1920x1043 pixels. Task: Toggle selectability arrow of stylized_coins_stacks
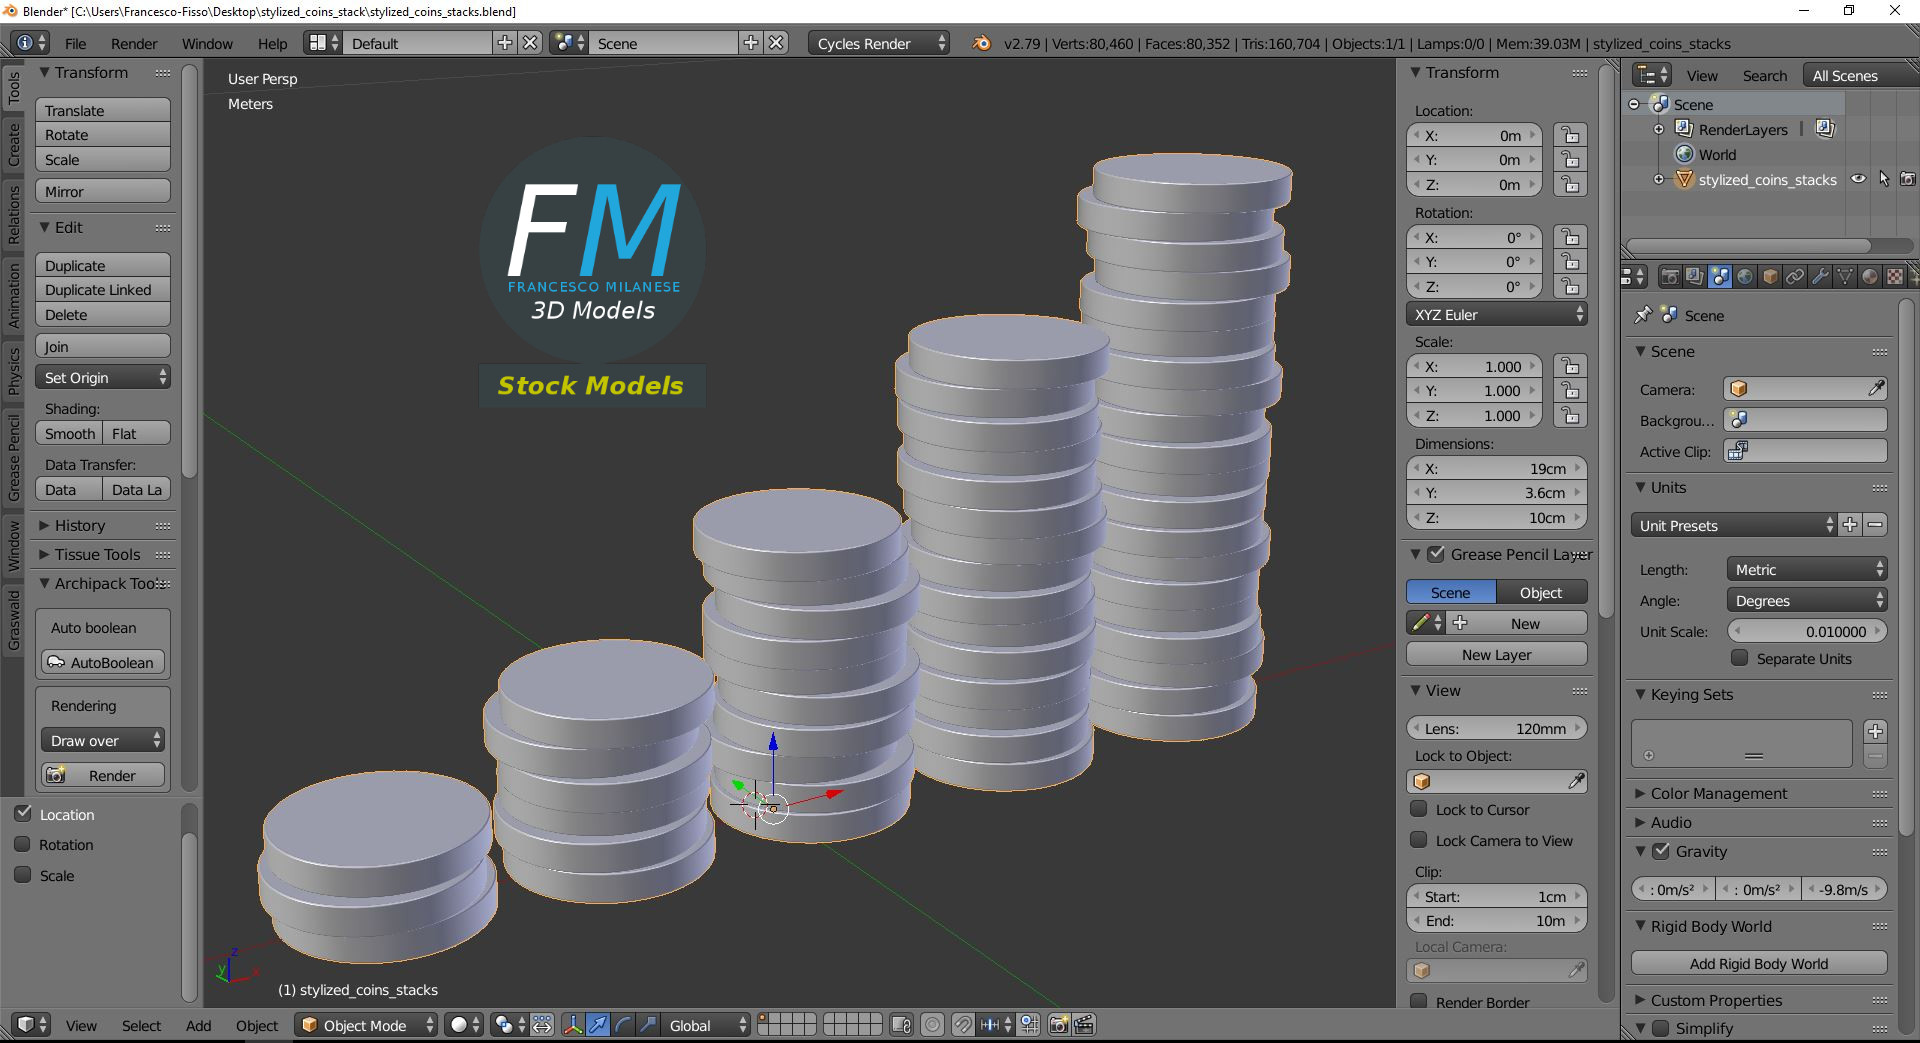[x=1884, y=179]
